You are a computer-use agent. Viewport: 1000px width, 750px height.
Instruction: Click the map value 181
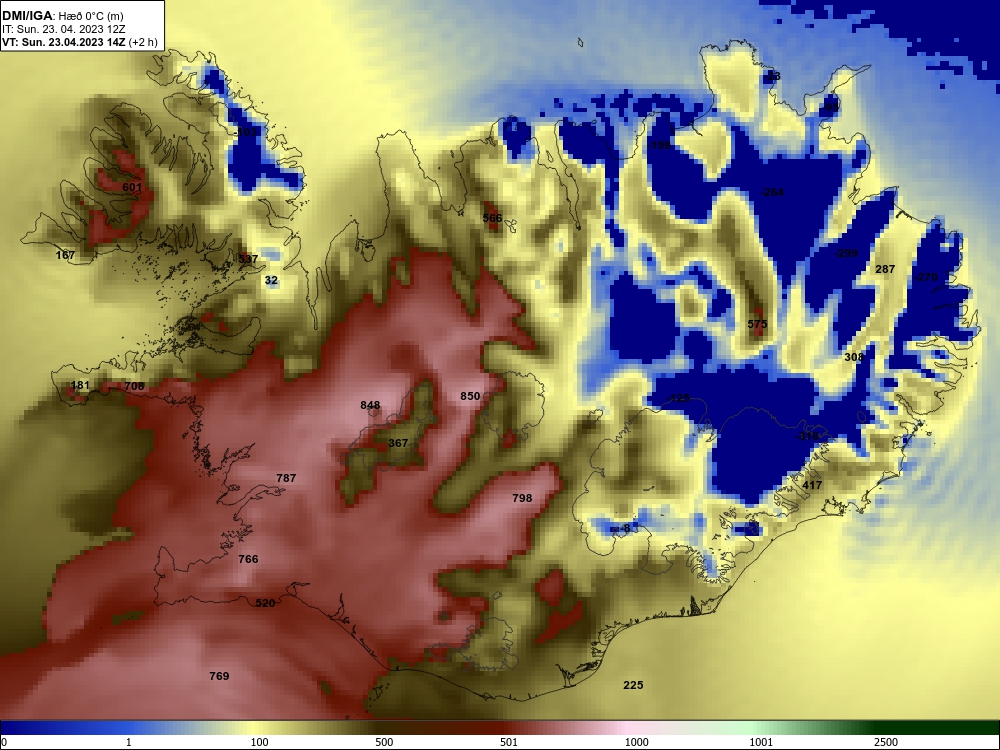coord(80,385)
